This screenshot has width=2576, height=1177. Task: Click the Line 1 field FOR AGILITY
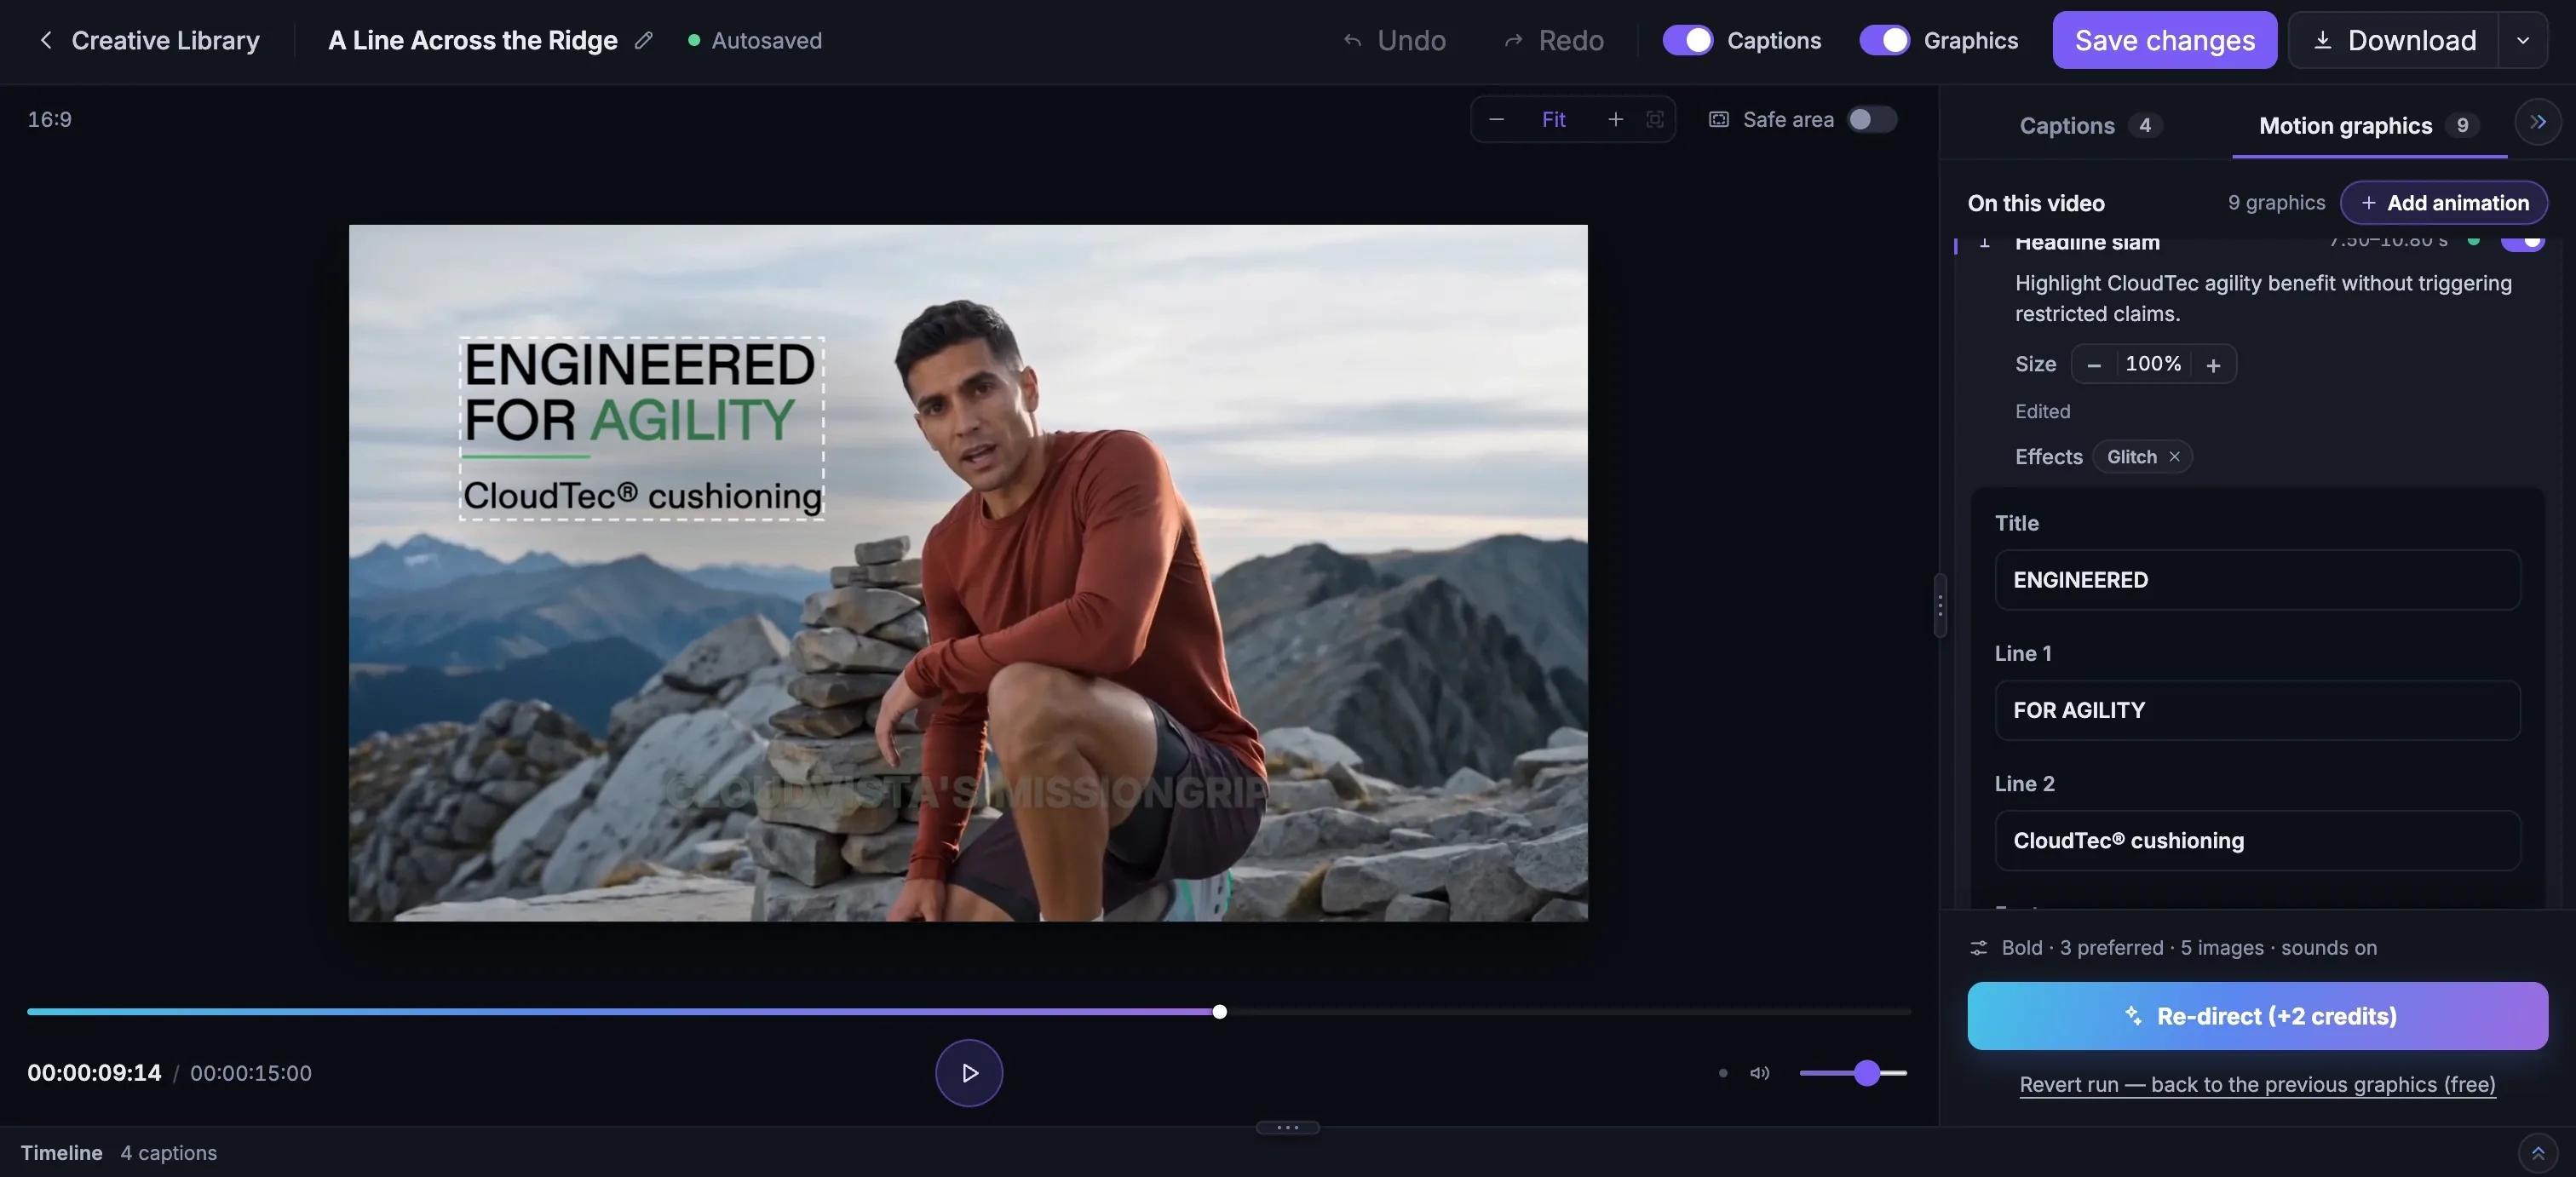click(x=2257, y=710)
